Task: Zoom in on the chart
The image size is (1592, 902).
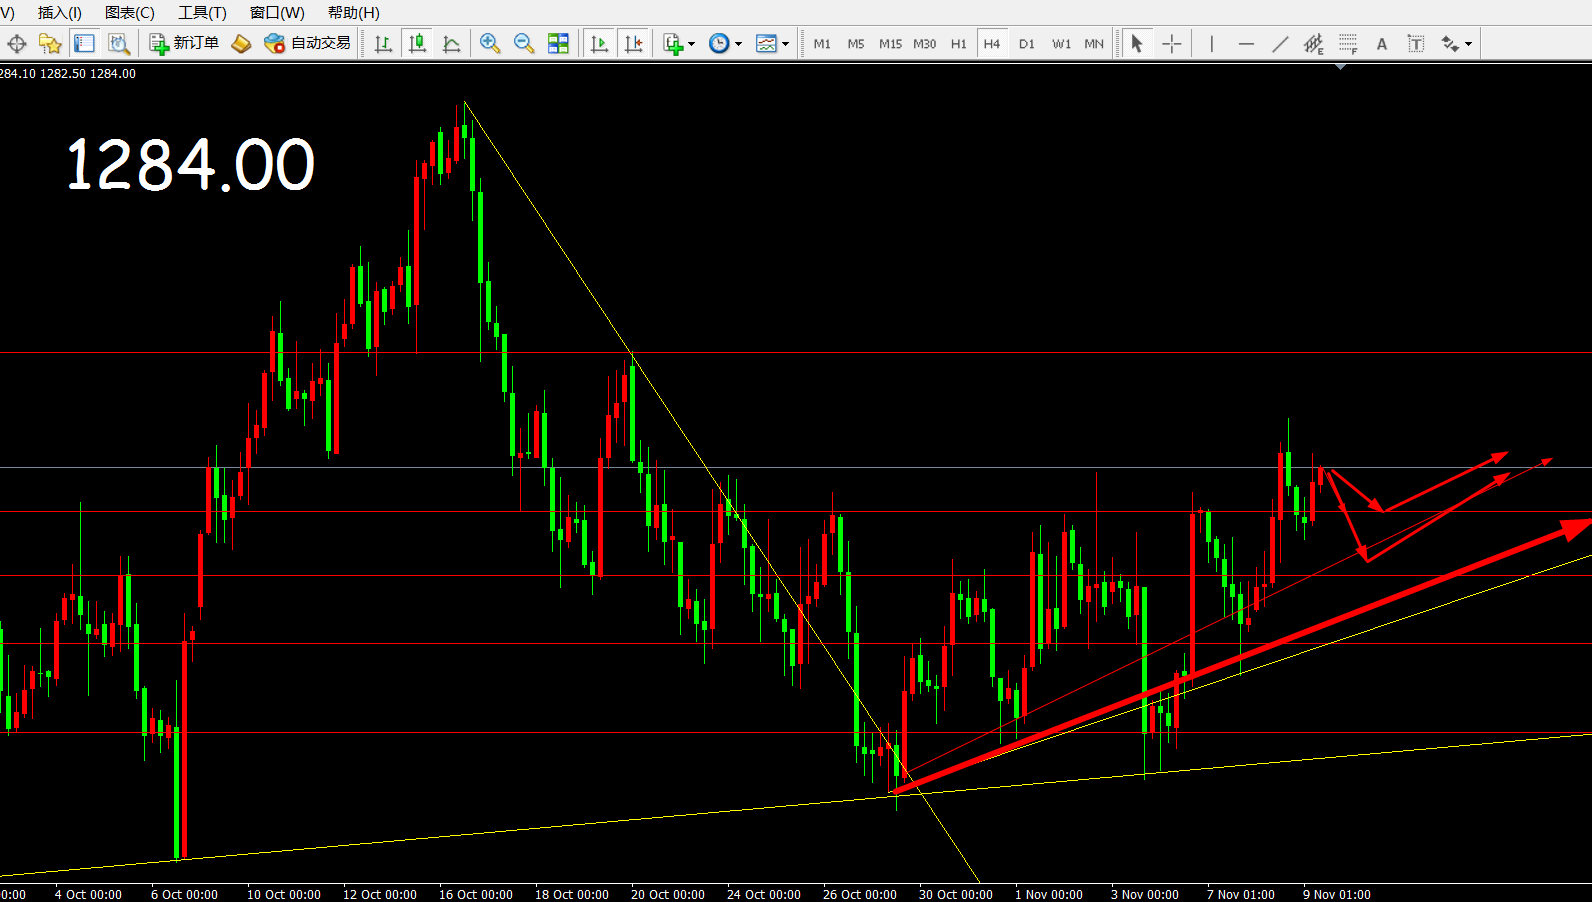Action: pyautogui.click(x=489, y=43)
